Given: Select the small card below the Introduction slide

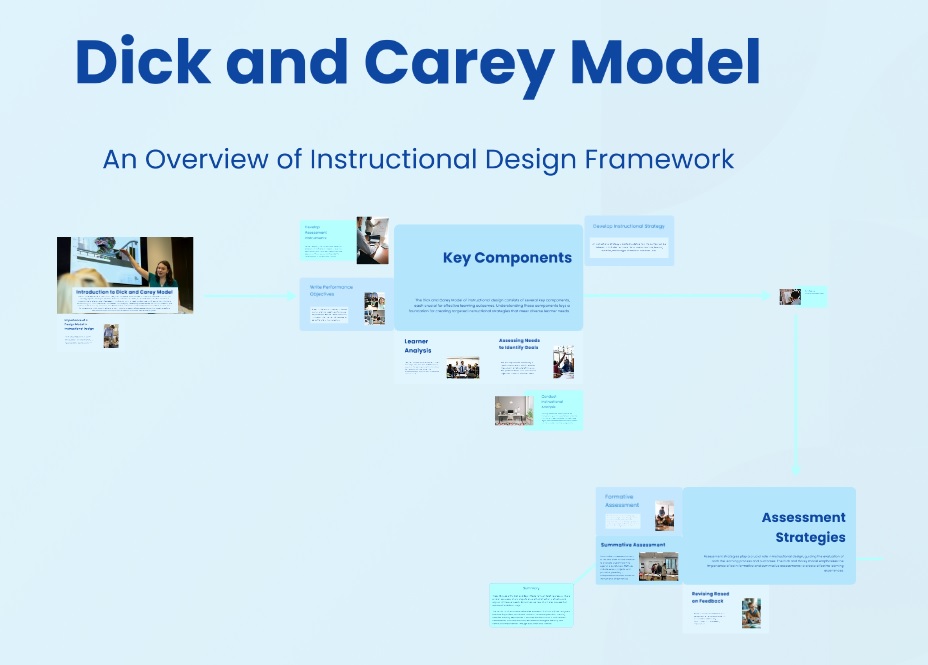Looking at the screenshot, I should (x=90, y=334).
